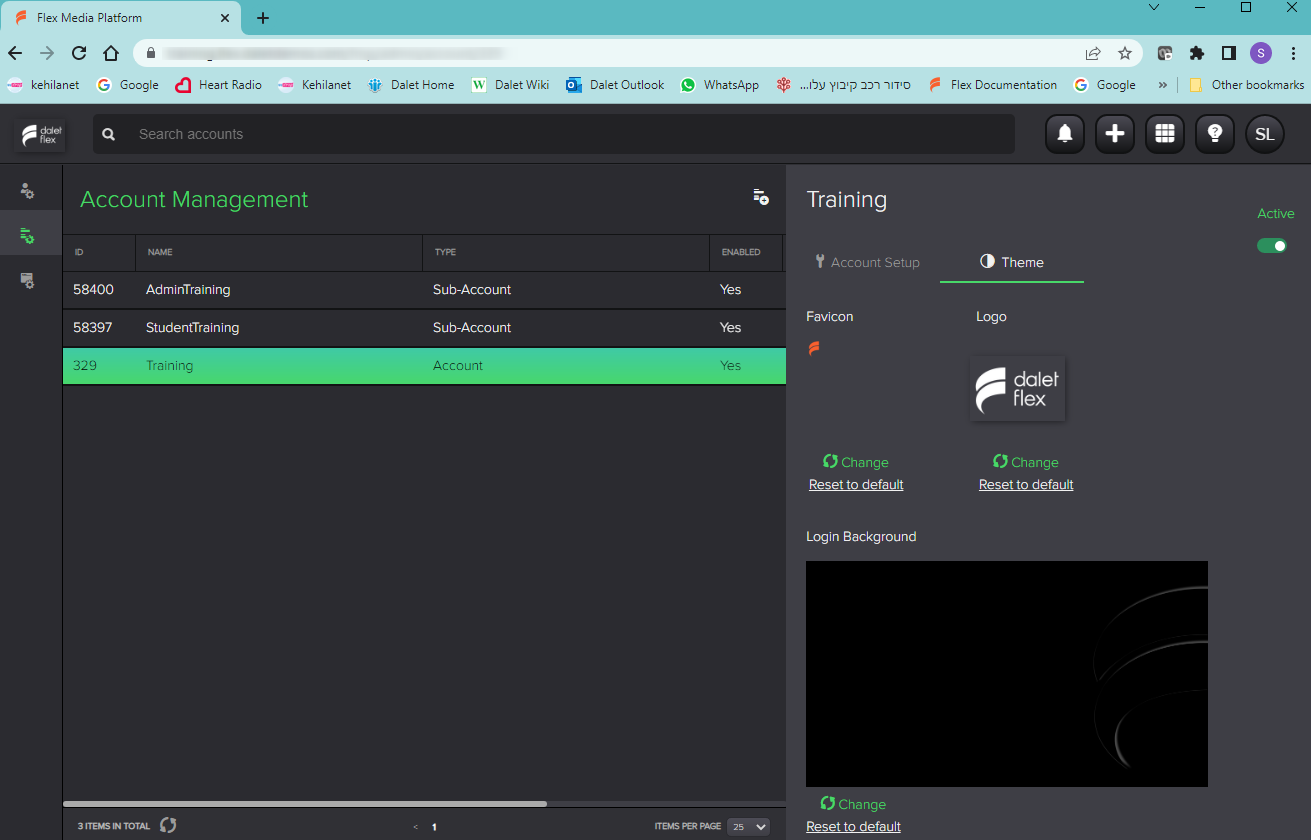1311x840 pixels.
Task: Expand the items per page dropdown
Action: pyautogui.click(x=749, y=827)
